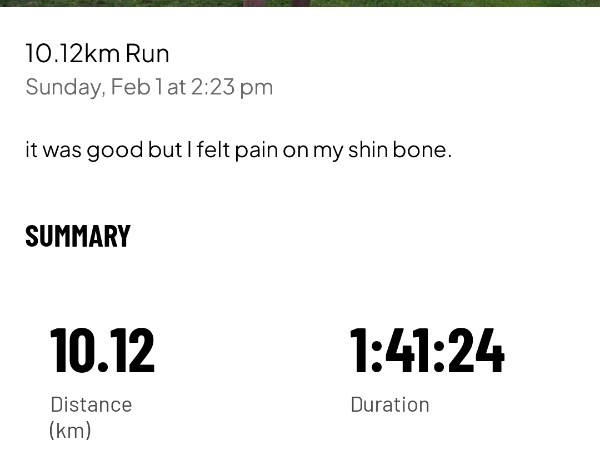Tap the 1:41:24 duration value

tap(427, 350)
